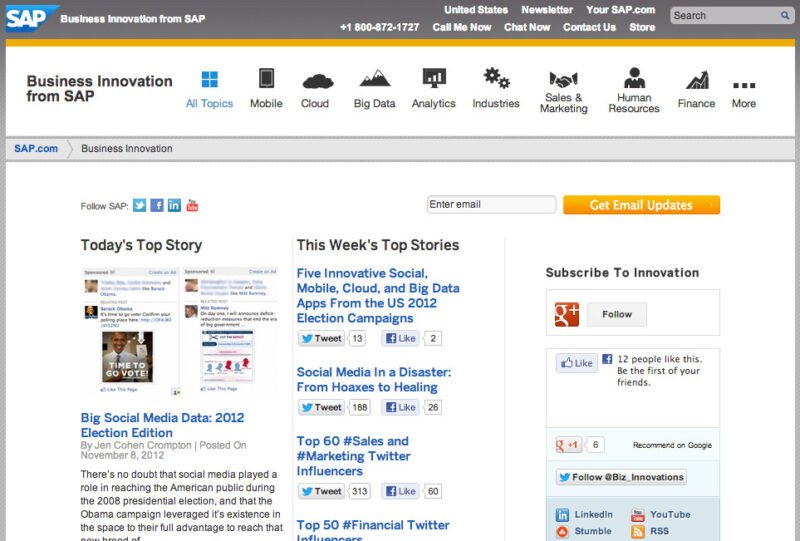Click the Google+ Follow button
The image size is (800, 541).
(617, 314)
